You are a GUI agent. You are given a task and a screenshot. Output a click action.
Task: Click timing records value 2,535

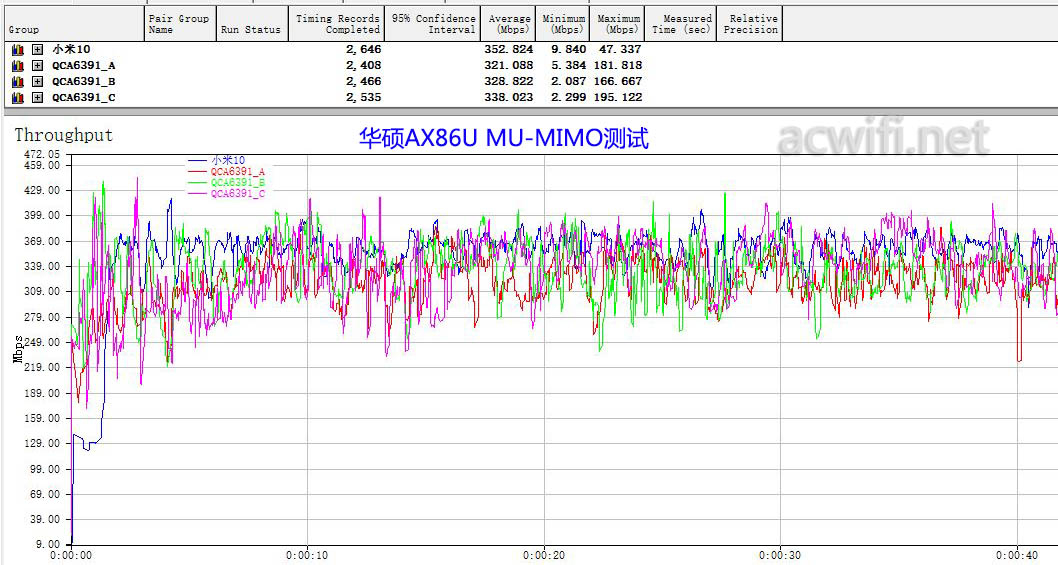(364, 97)
